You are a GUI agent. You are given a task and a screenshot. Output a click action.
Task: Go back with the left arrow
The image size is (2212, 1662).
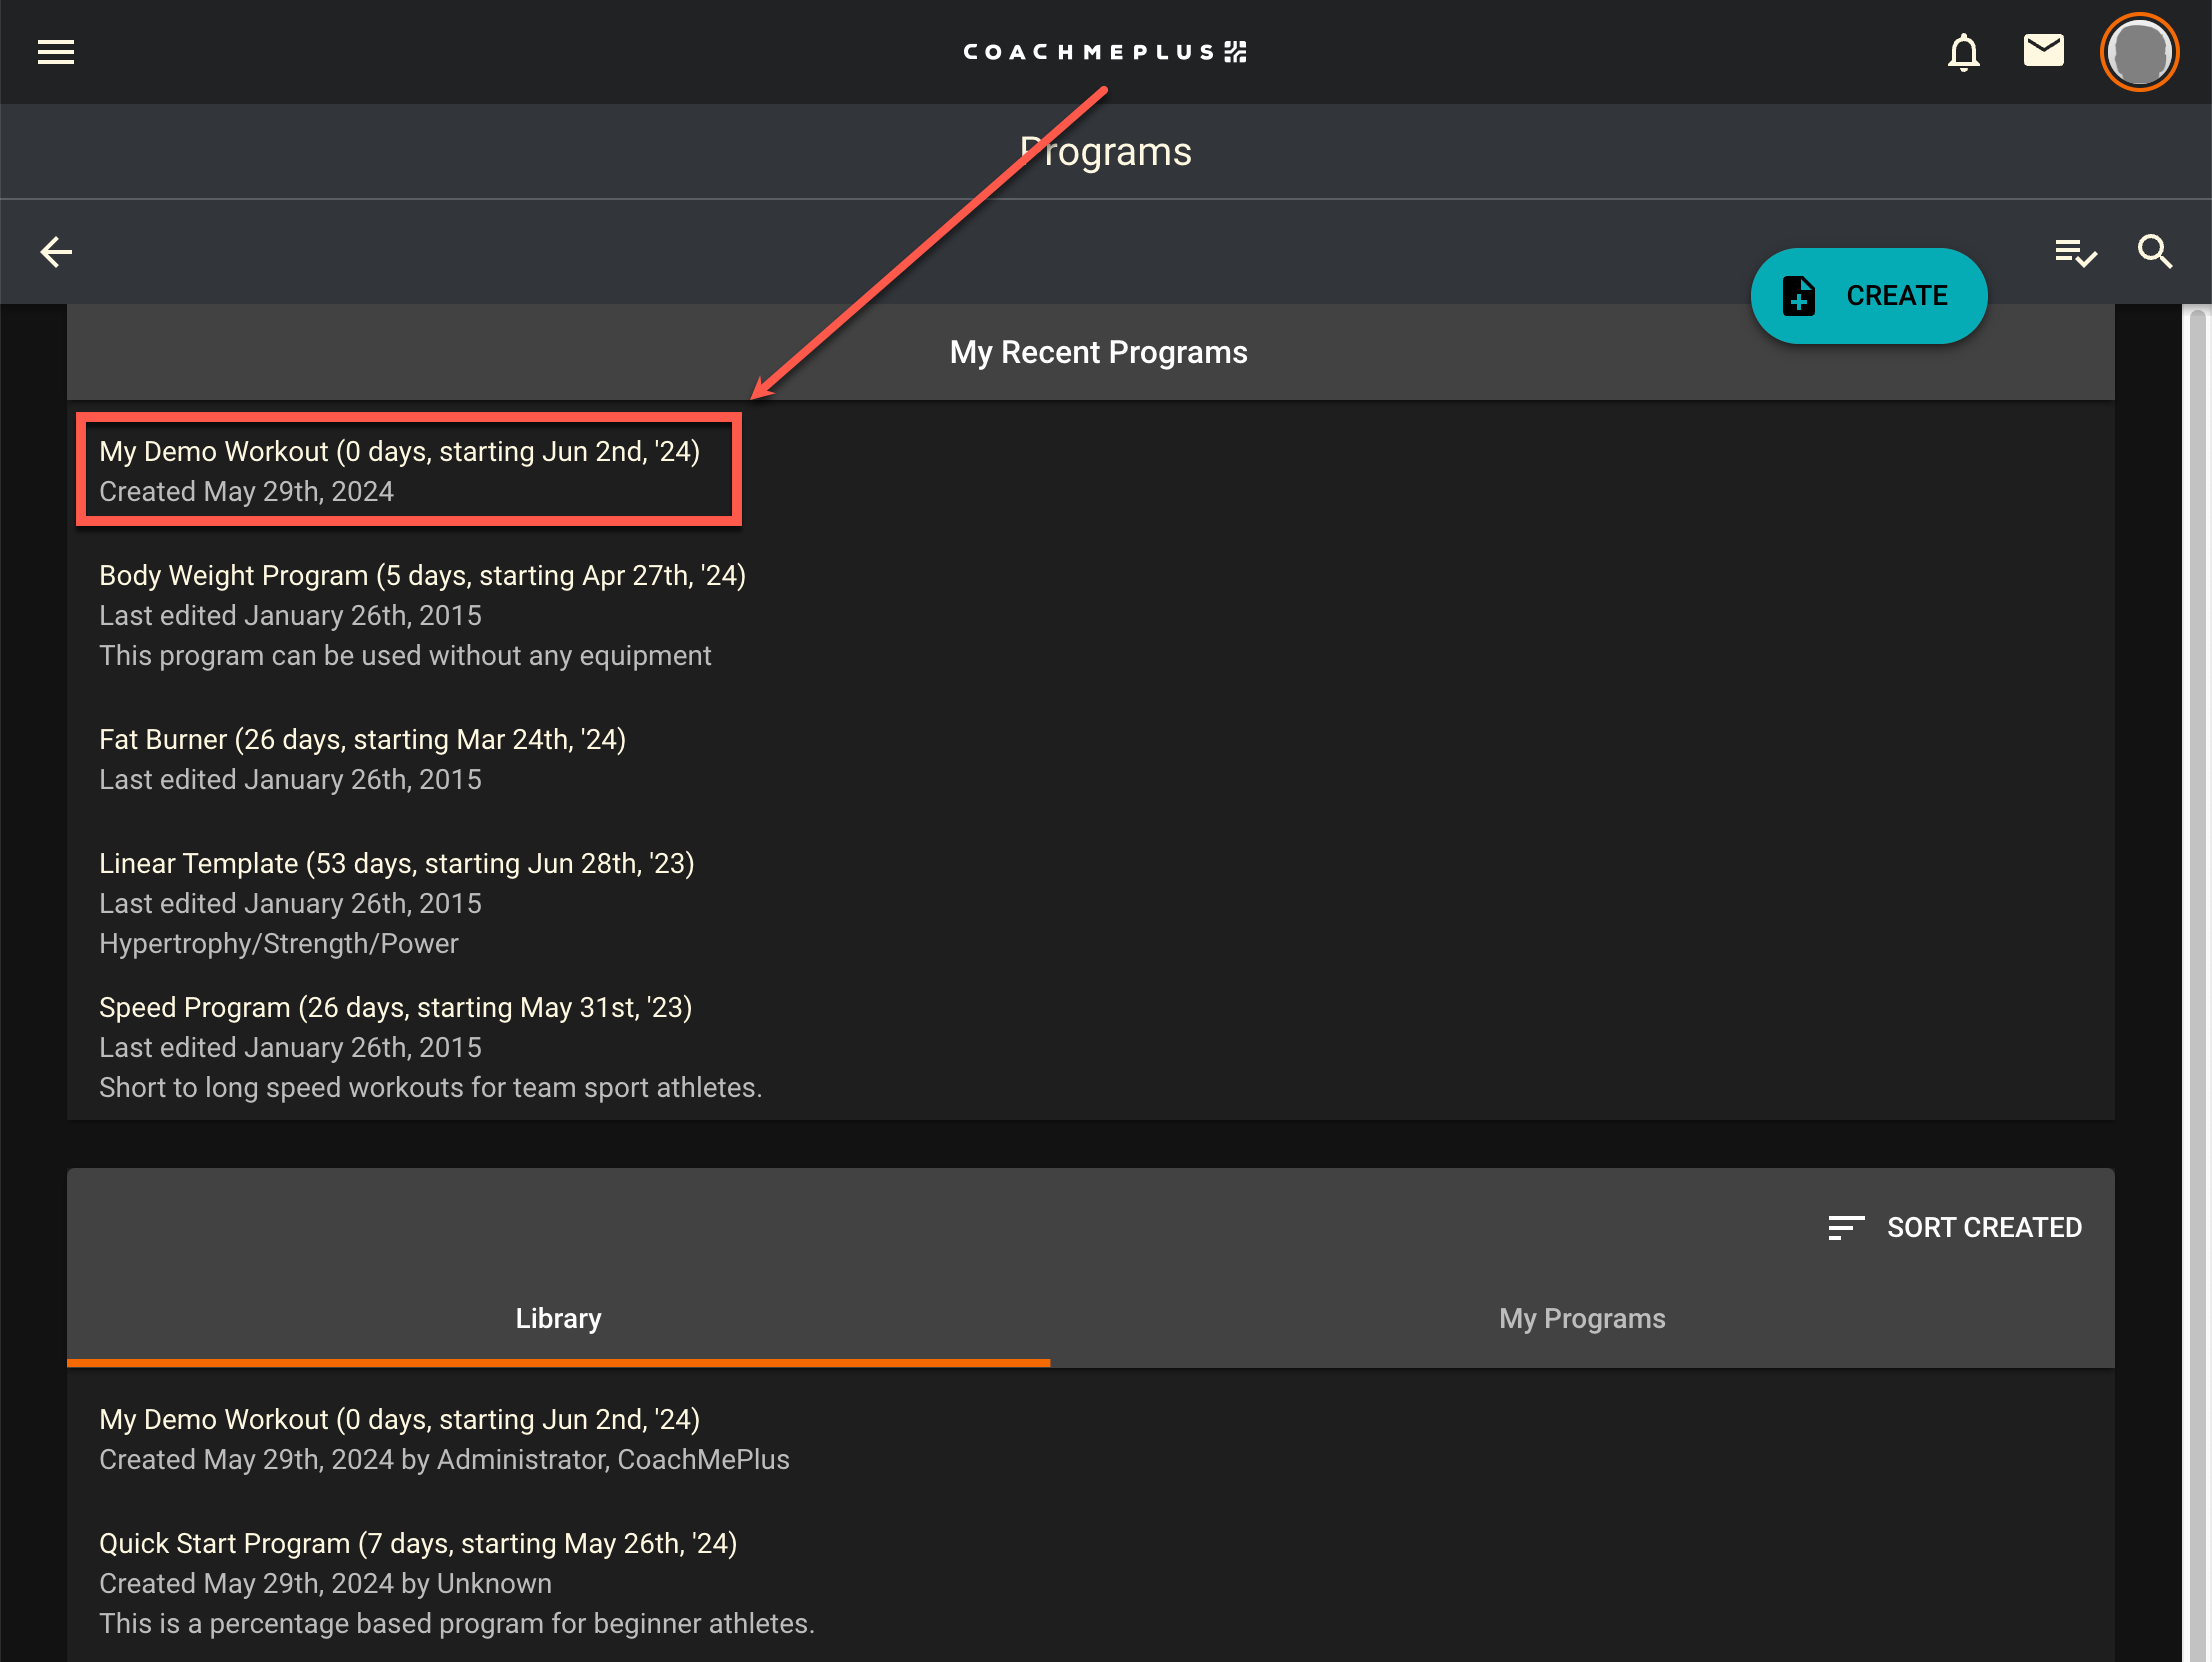(x=56, y=252)
